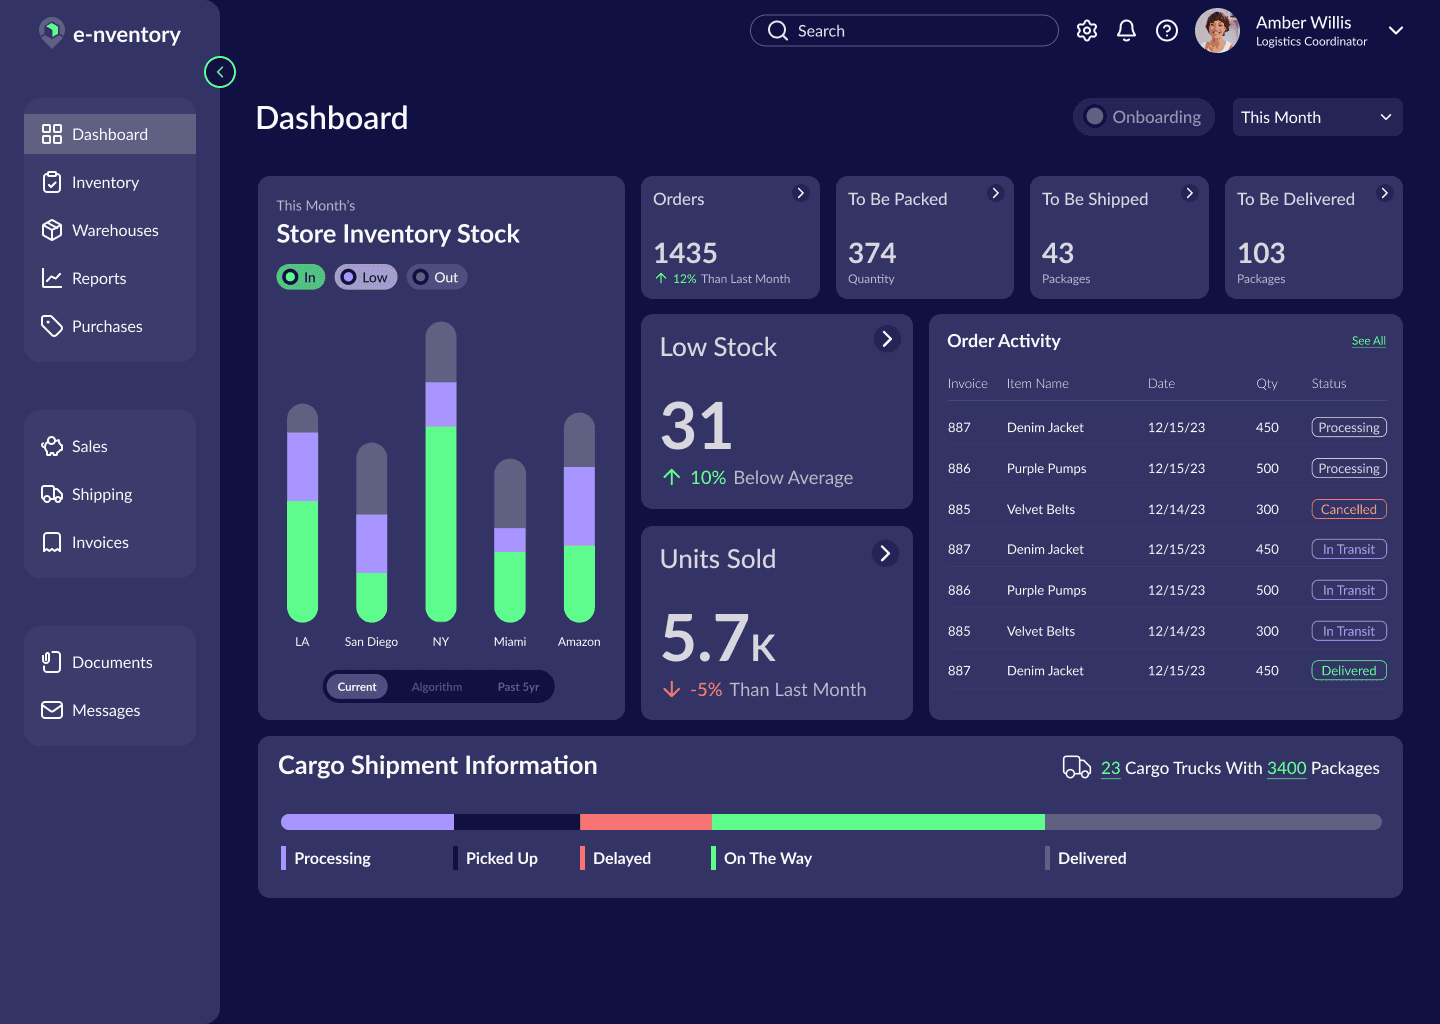Toggle the Out stock filter

click(x=437, y=277)
